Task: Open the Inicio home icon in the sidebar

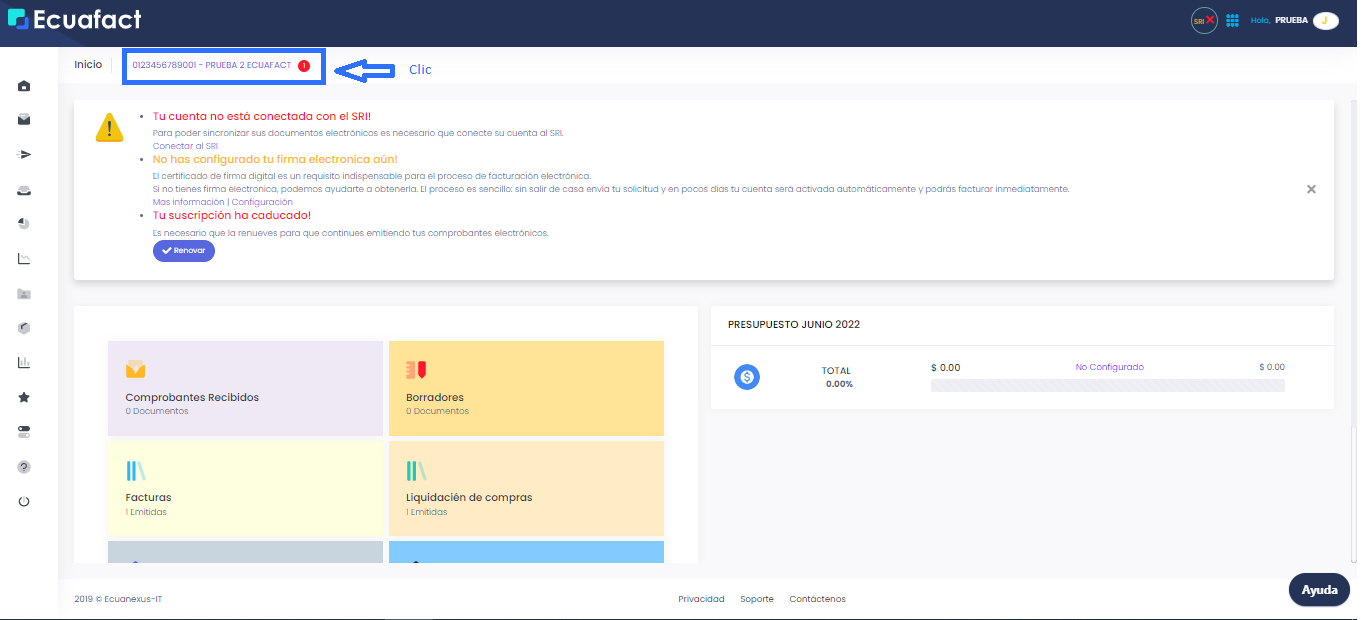Action: 23,86
